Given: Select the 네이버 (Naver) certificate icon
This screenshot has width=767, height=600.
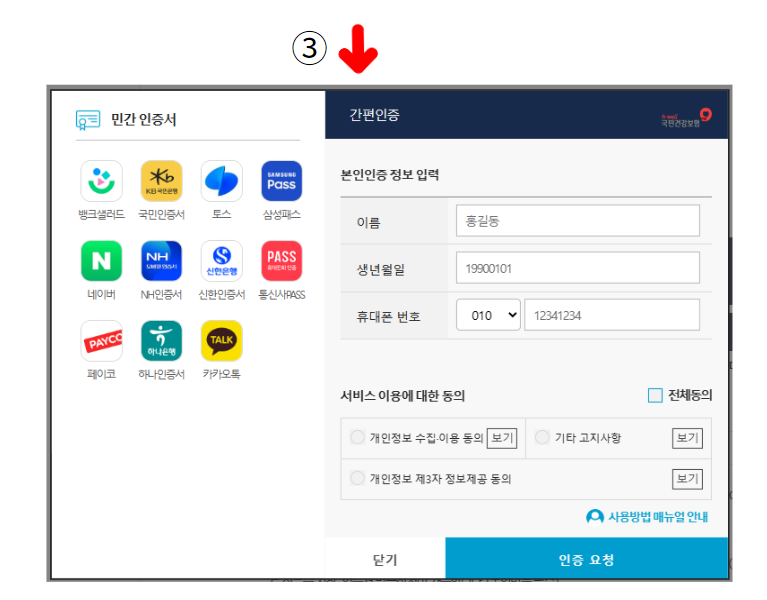Looking at the screenshot, I should [x=101, y=261].
